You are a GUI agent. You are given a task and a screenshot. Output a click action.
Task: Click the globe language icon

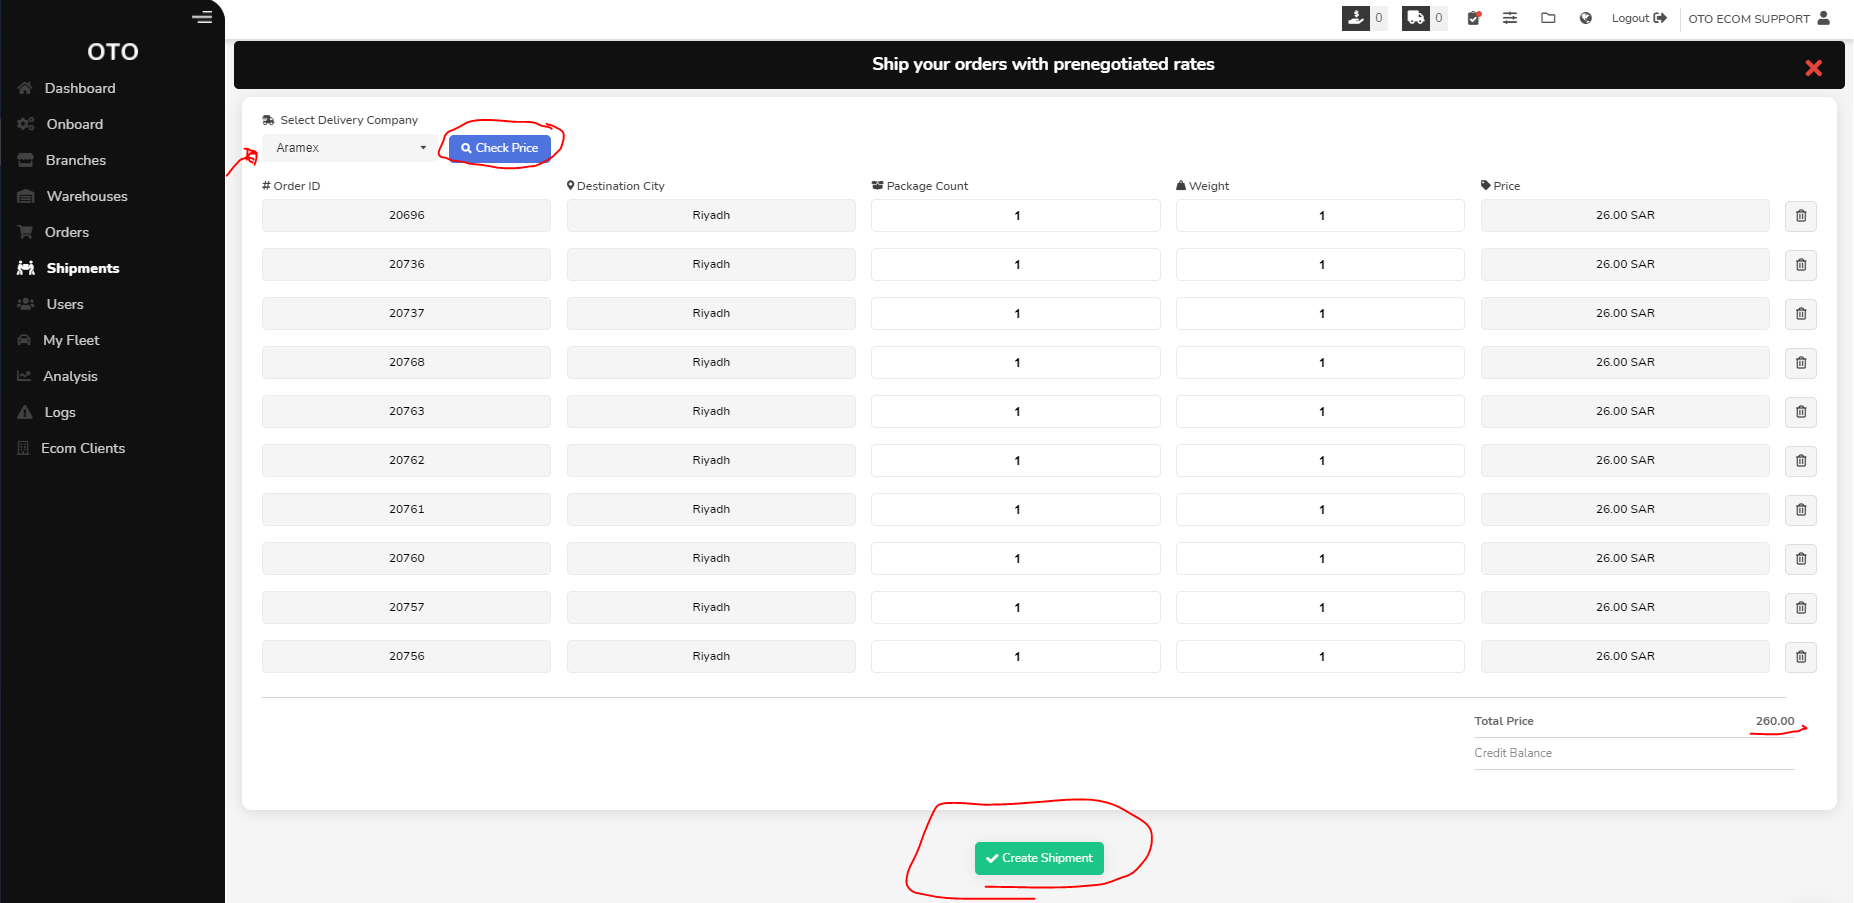pyautogui.click(x=1586, y=18)
